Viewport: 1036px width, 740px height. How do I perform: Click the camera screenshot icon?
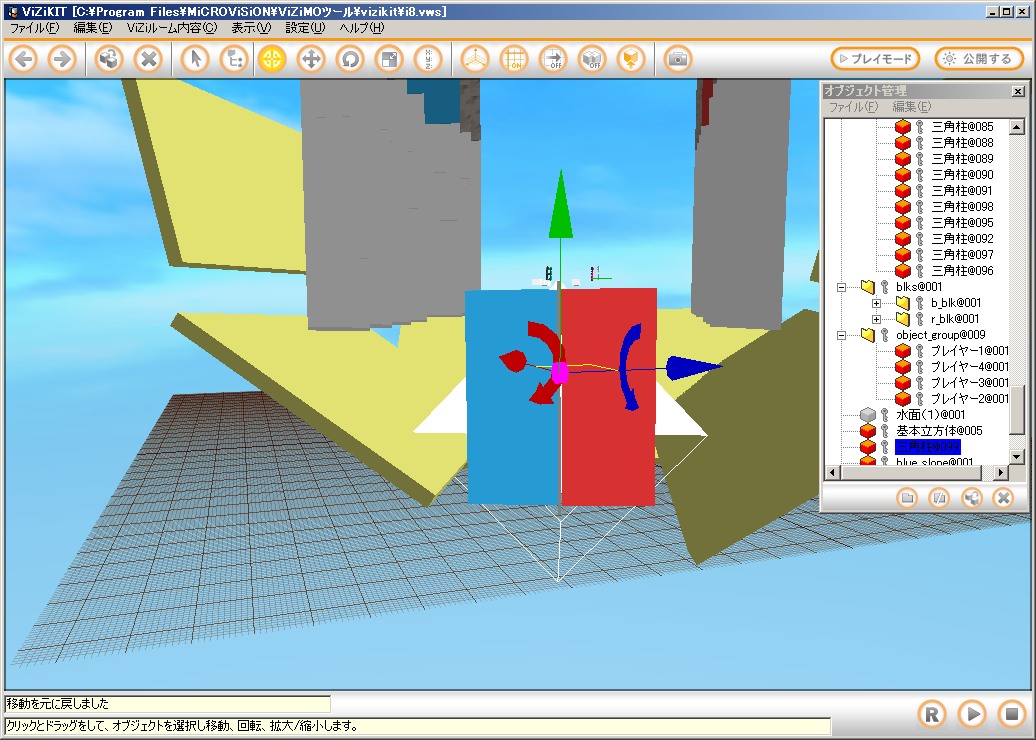point(678,59)
